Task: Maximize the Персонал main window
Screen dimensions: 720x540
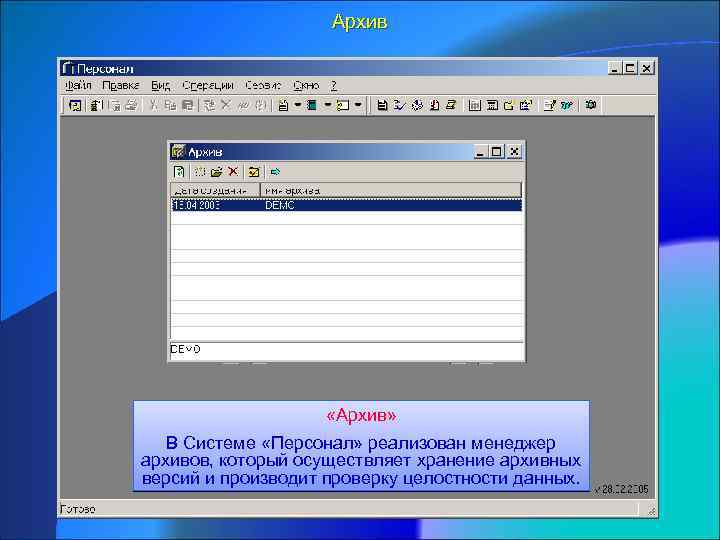Action: click(630, 68)
